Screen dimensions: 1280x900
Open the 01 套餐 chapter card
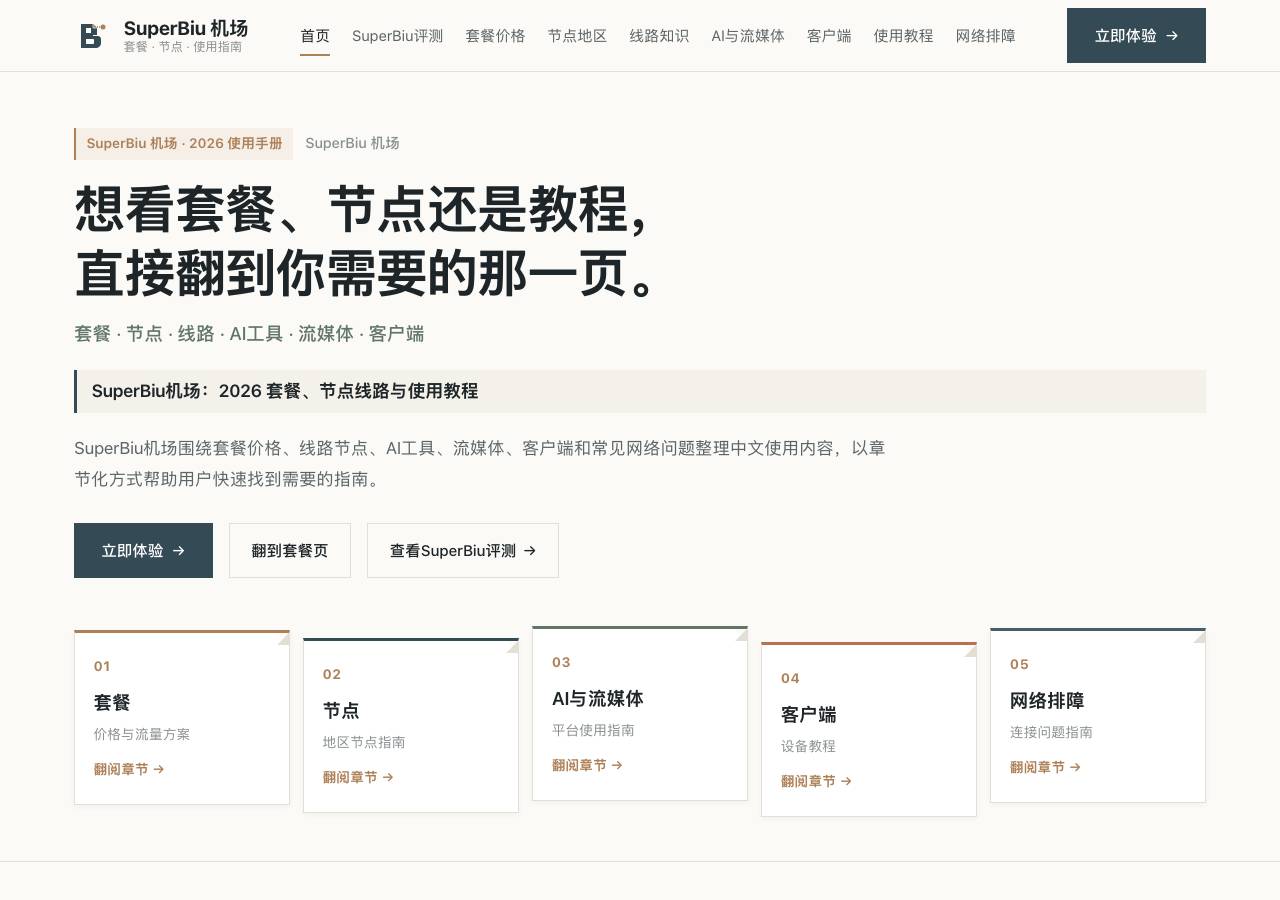pos(182,717)
